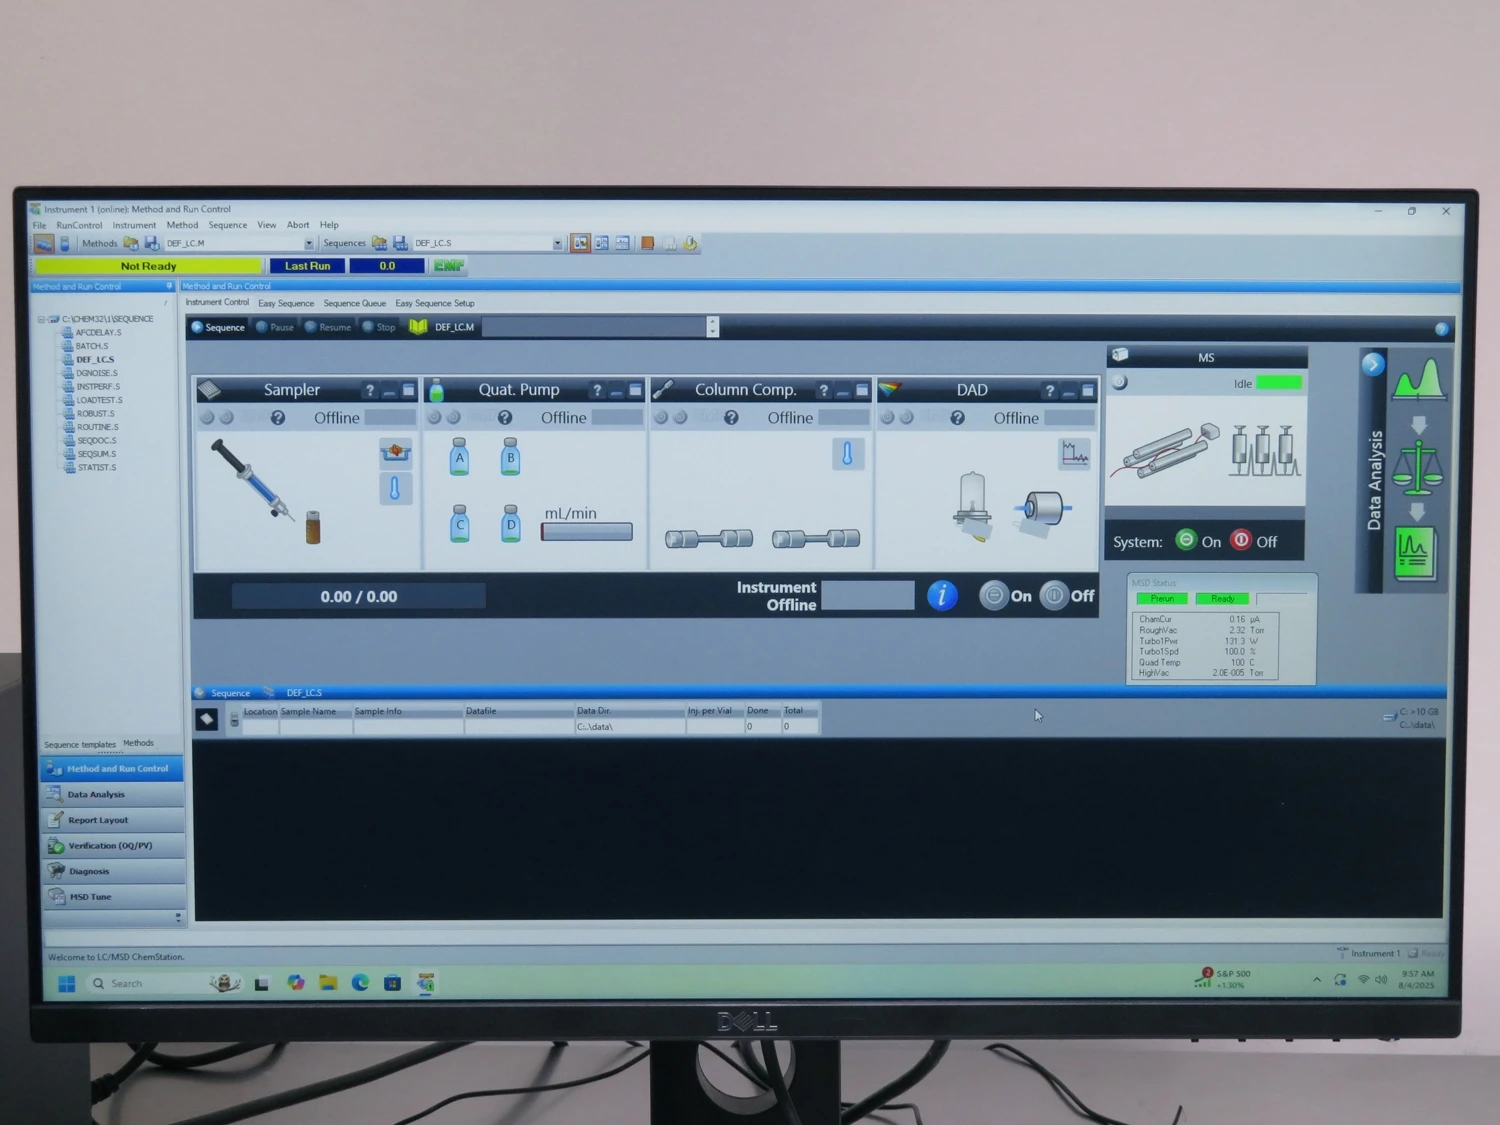
Task: Open the MSD Tune navigation button
Action: point(113,897)
